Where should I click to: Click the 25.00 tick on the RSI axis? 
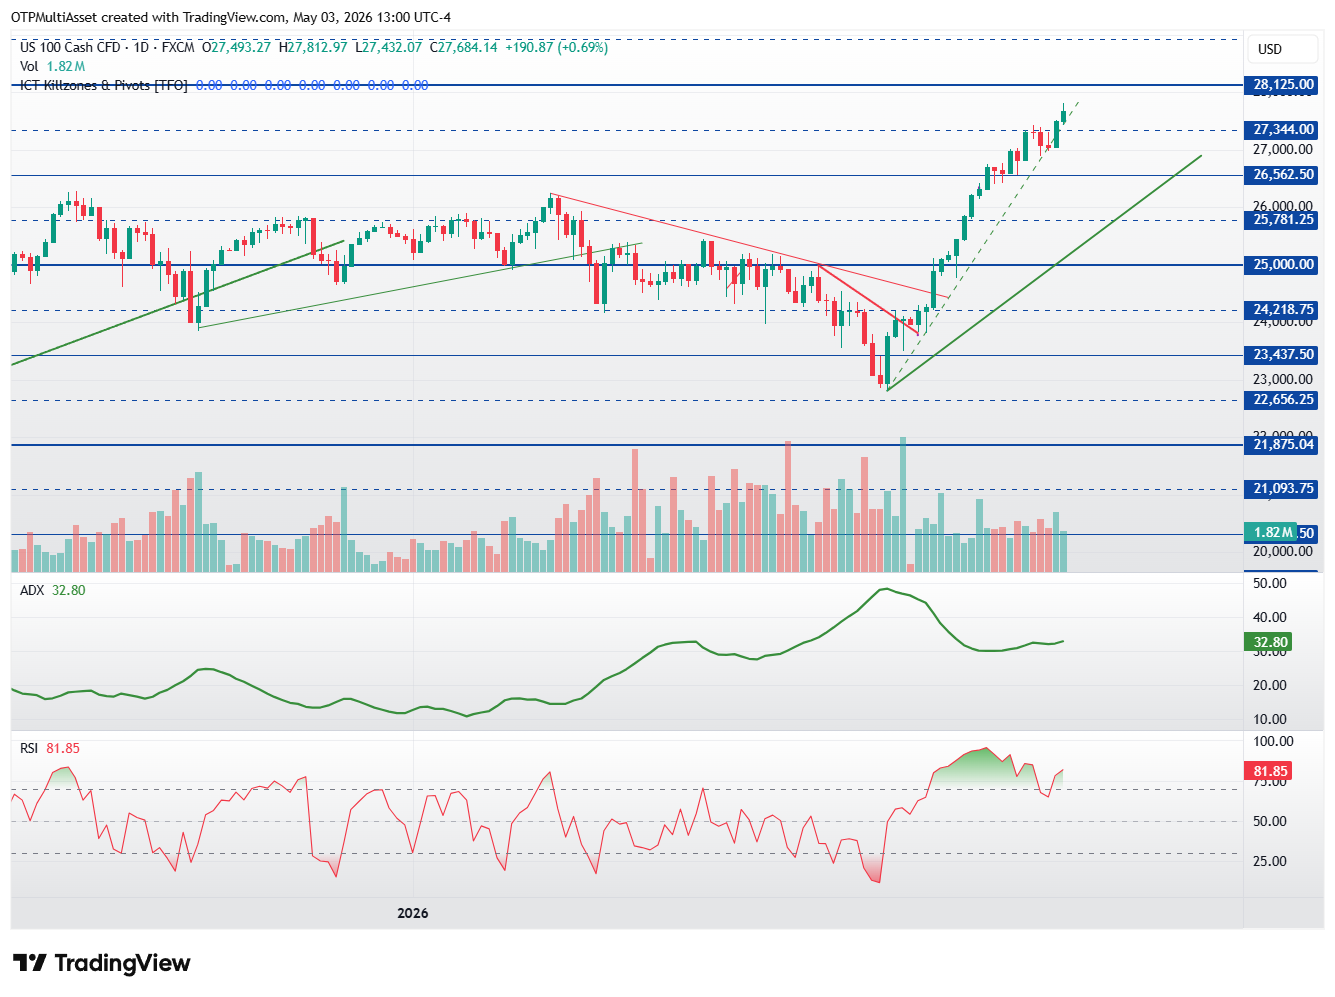coord(1270,861)
